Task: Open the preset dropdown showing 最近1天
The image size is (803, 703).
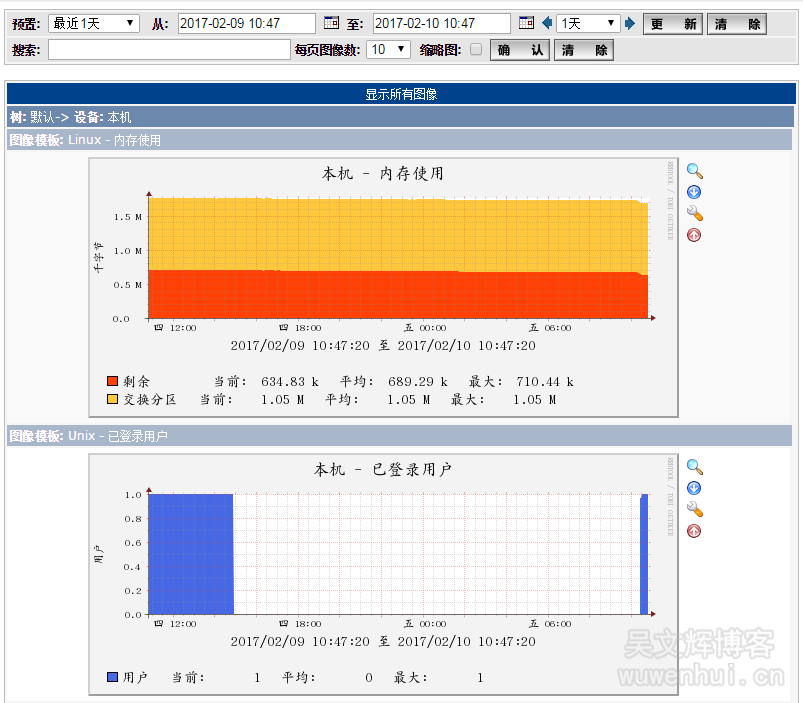Action: point(94,23)
